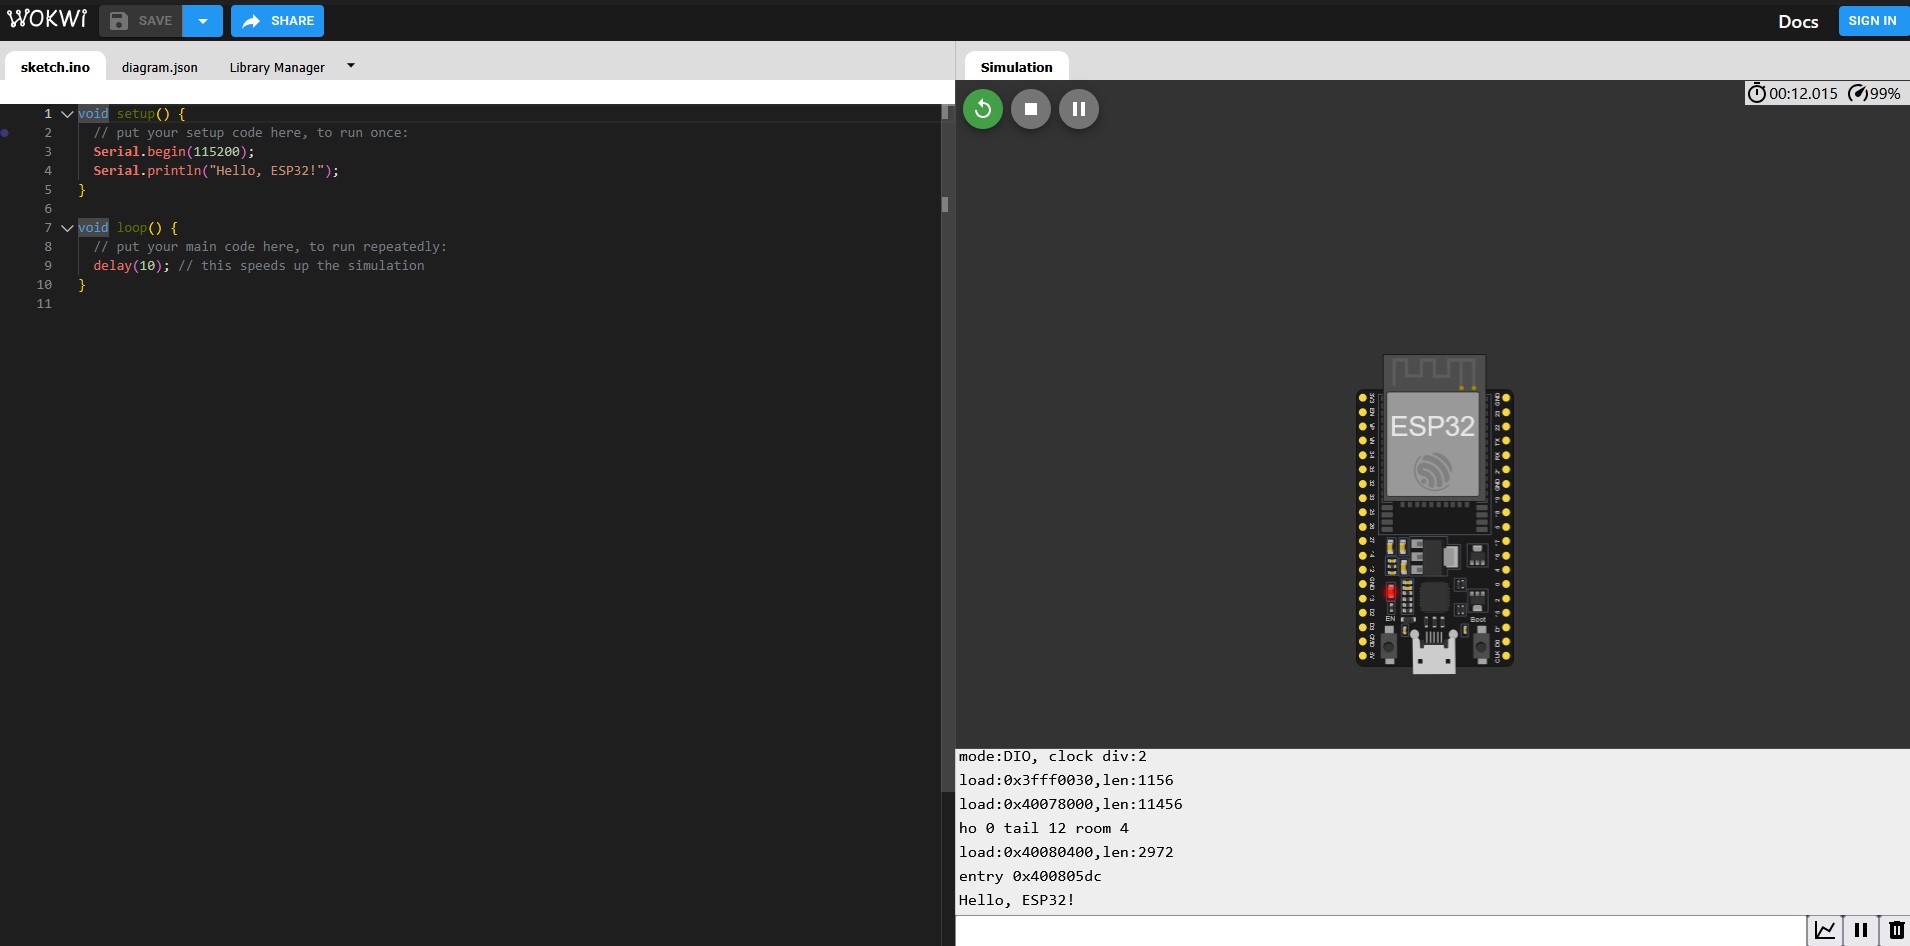Open the Docs link
Viewport: 1910px width, 946px height.
[1798, 21]
